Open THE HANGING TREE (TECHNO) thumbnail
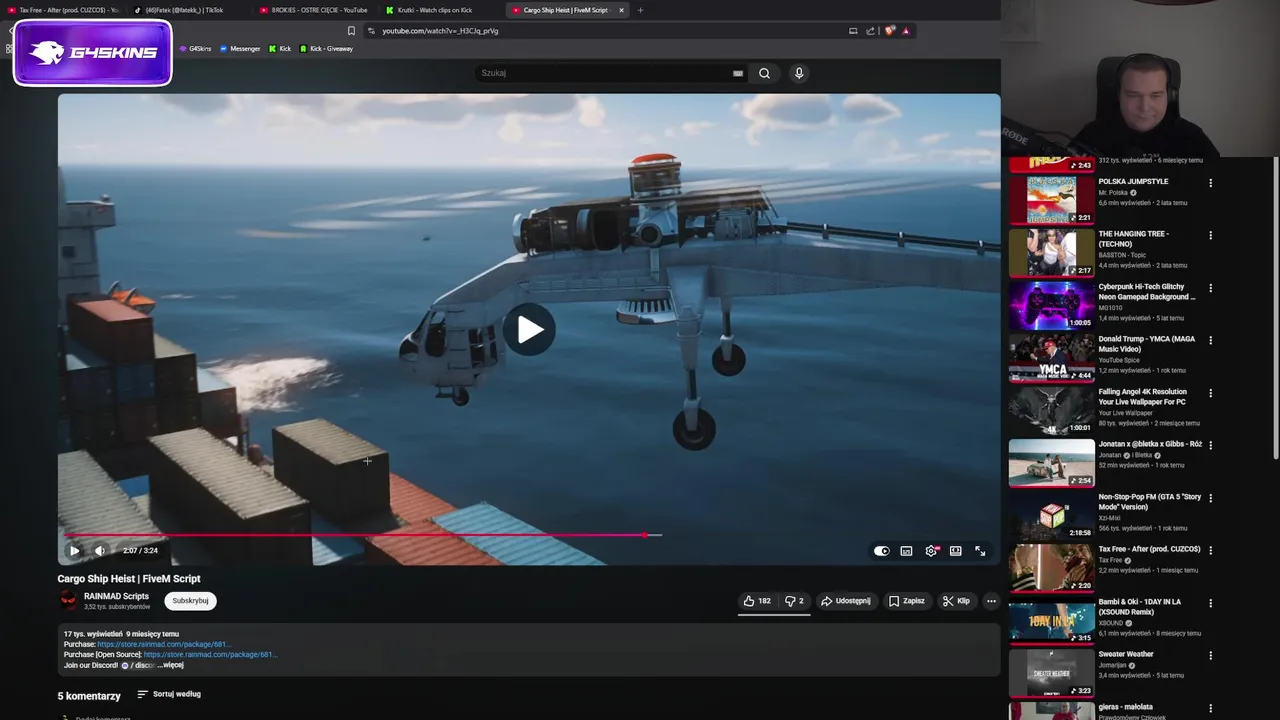The image size is (1280, 720). pos(1051,252)
